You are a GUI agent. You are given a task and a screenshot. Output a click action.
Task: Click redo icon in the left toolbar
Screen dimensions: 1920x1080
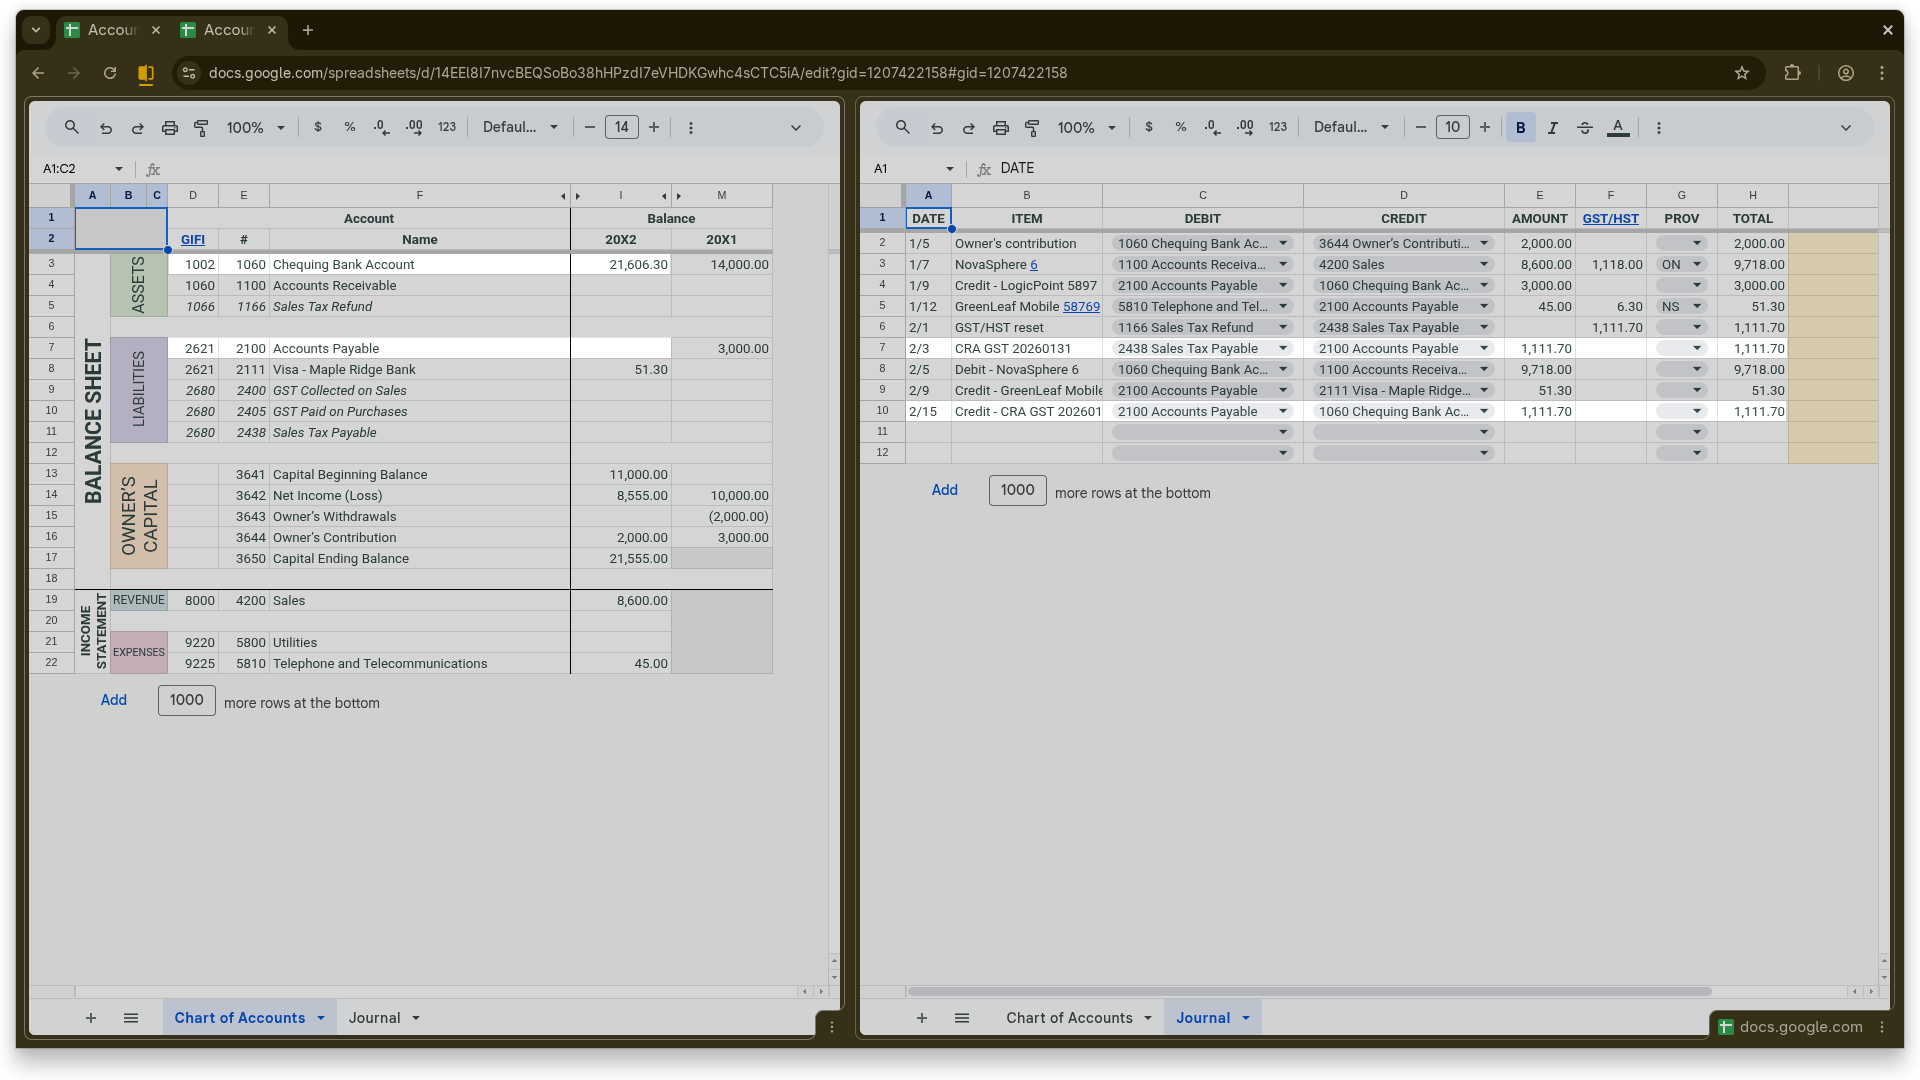(x=138, y=128)
